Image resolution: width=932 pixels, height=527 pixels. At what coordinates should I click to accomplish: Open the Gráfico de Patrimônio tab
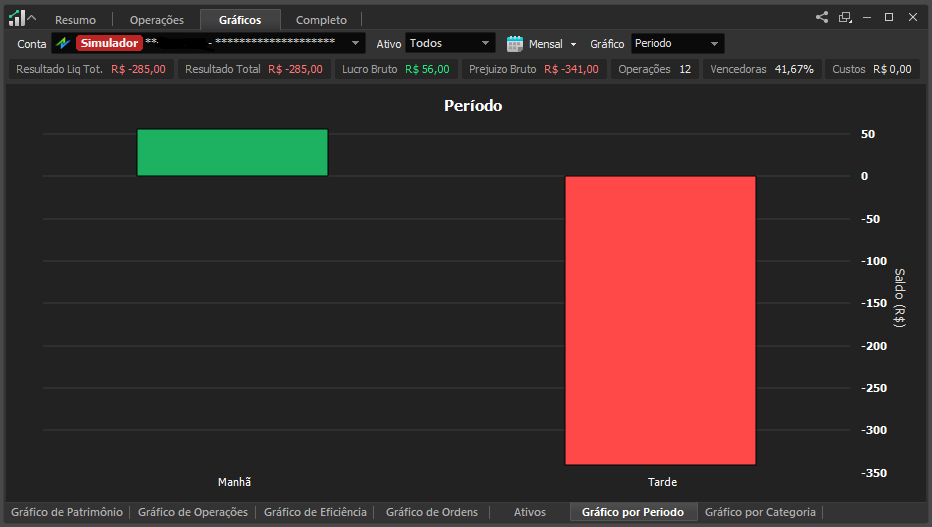tap(67, 512)
